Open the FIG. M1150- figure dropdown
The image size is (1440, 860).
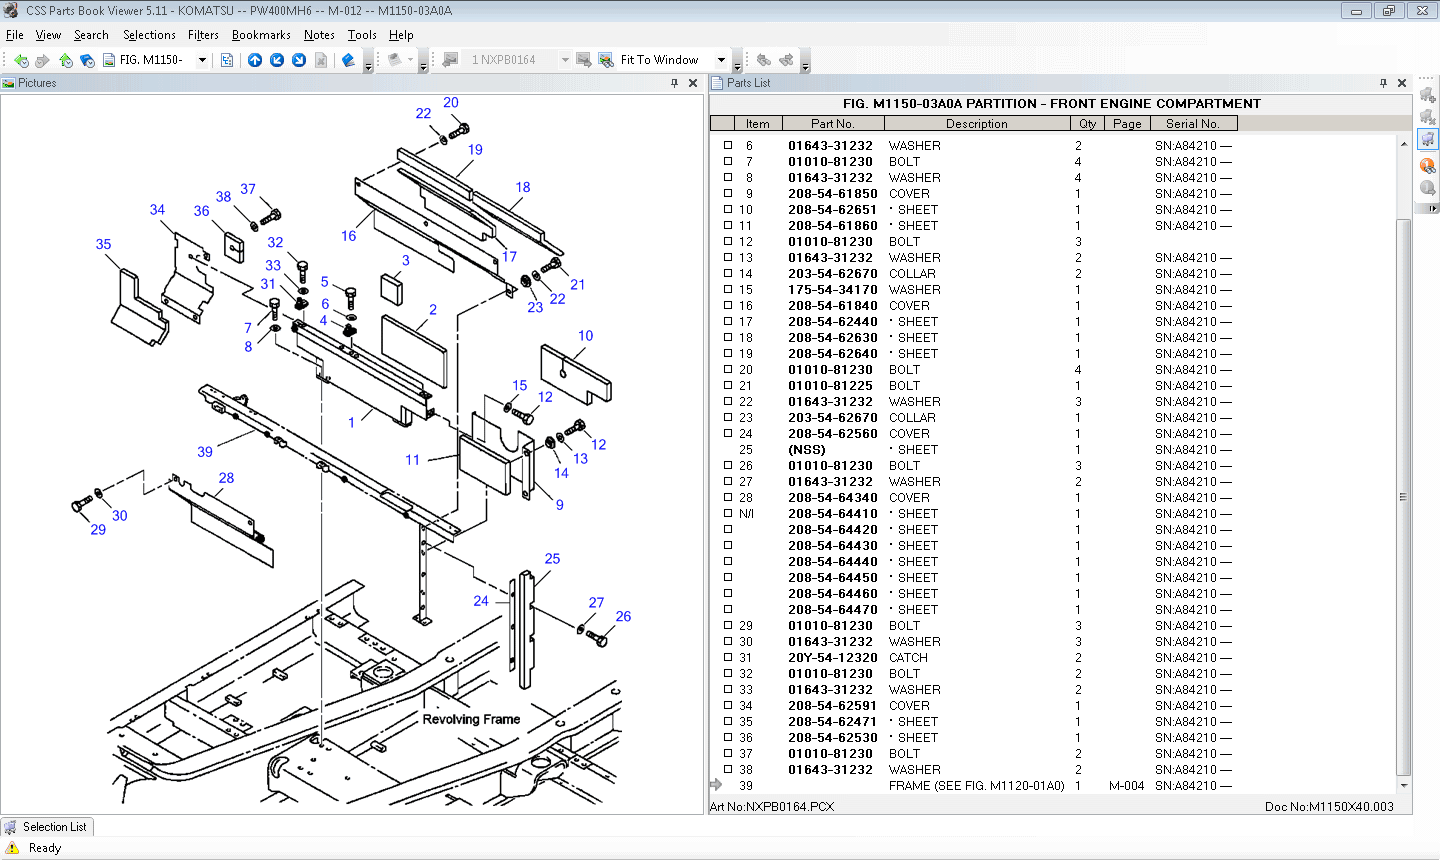(203, 60)
